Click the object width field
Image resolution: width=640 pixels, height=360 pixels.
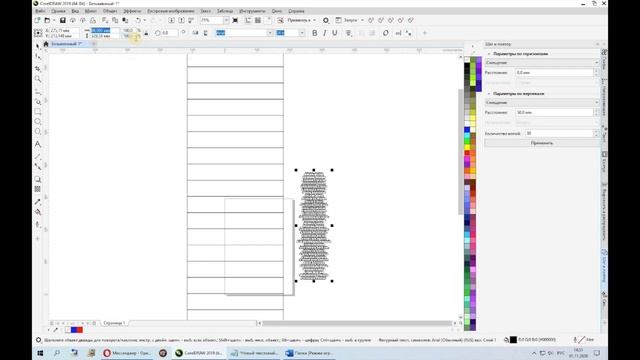click(x=105, y=31)
